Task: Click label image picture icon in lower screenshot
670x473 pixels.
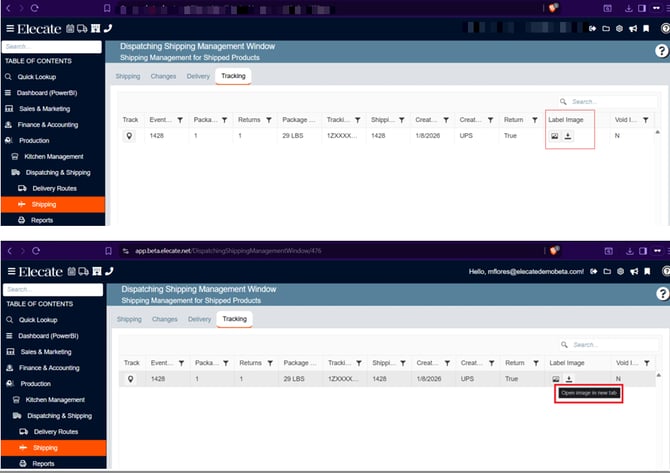Action: coord(555,379)
